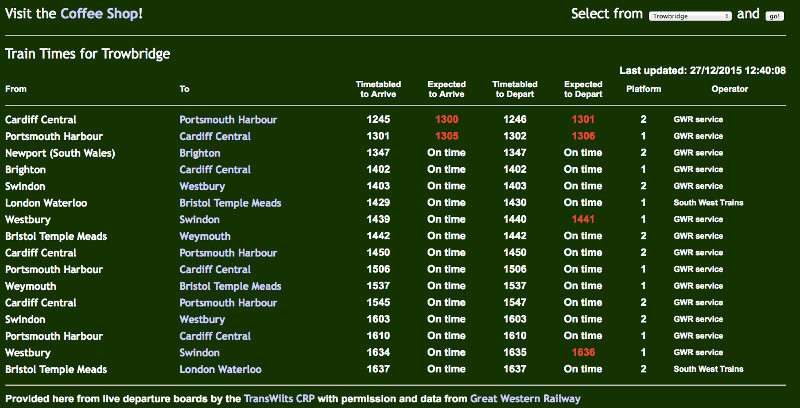The height and width of the screenshot is (408, 800).
Task: Choose Swindon destination for the 1439 arrival
Action: tap(200, 219)
